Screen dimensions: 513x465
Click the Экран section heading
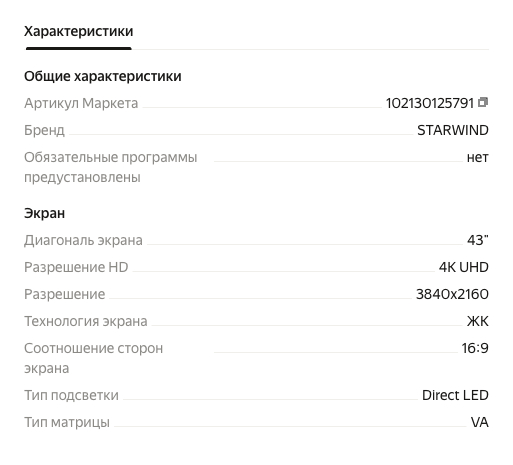[x=44, y=213]
